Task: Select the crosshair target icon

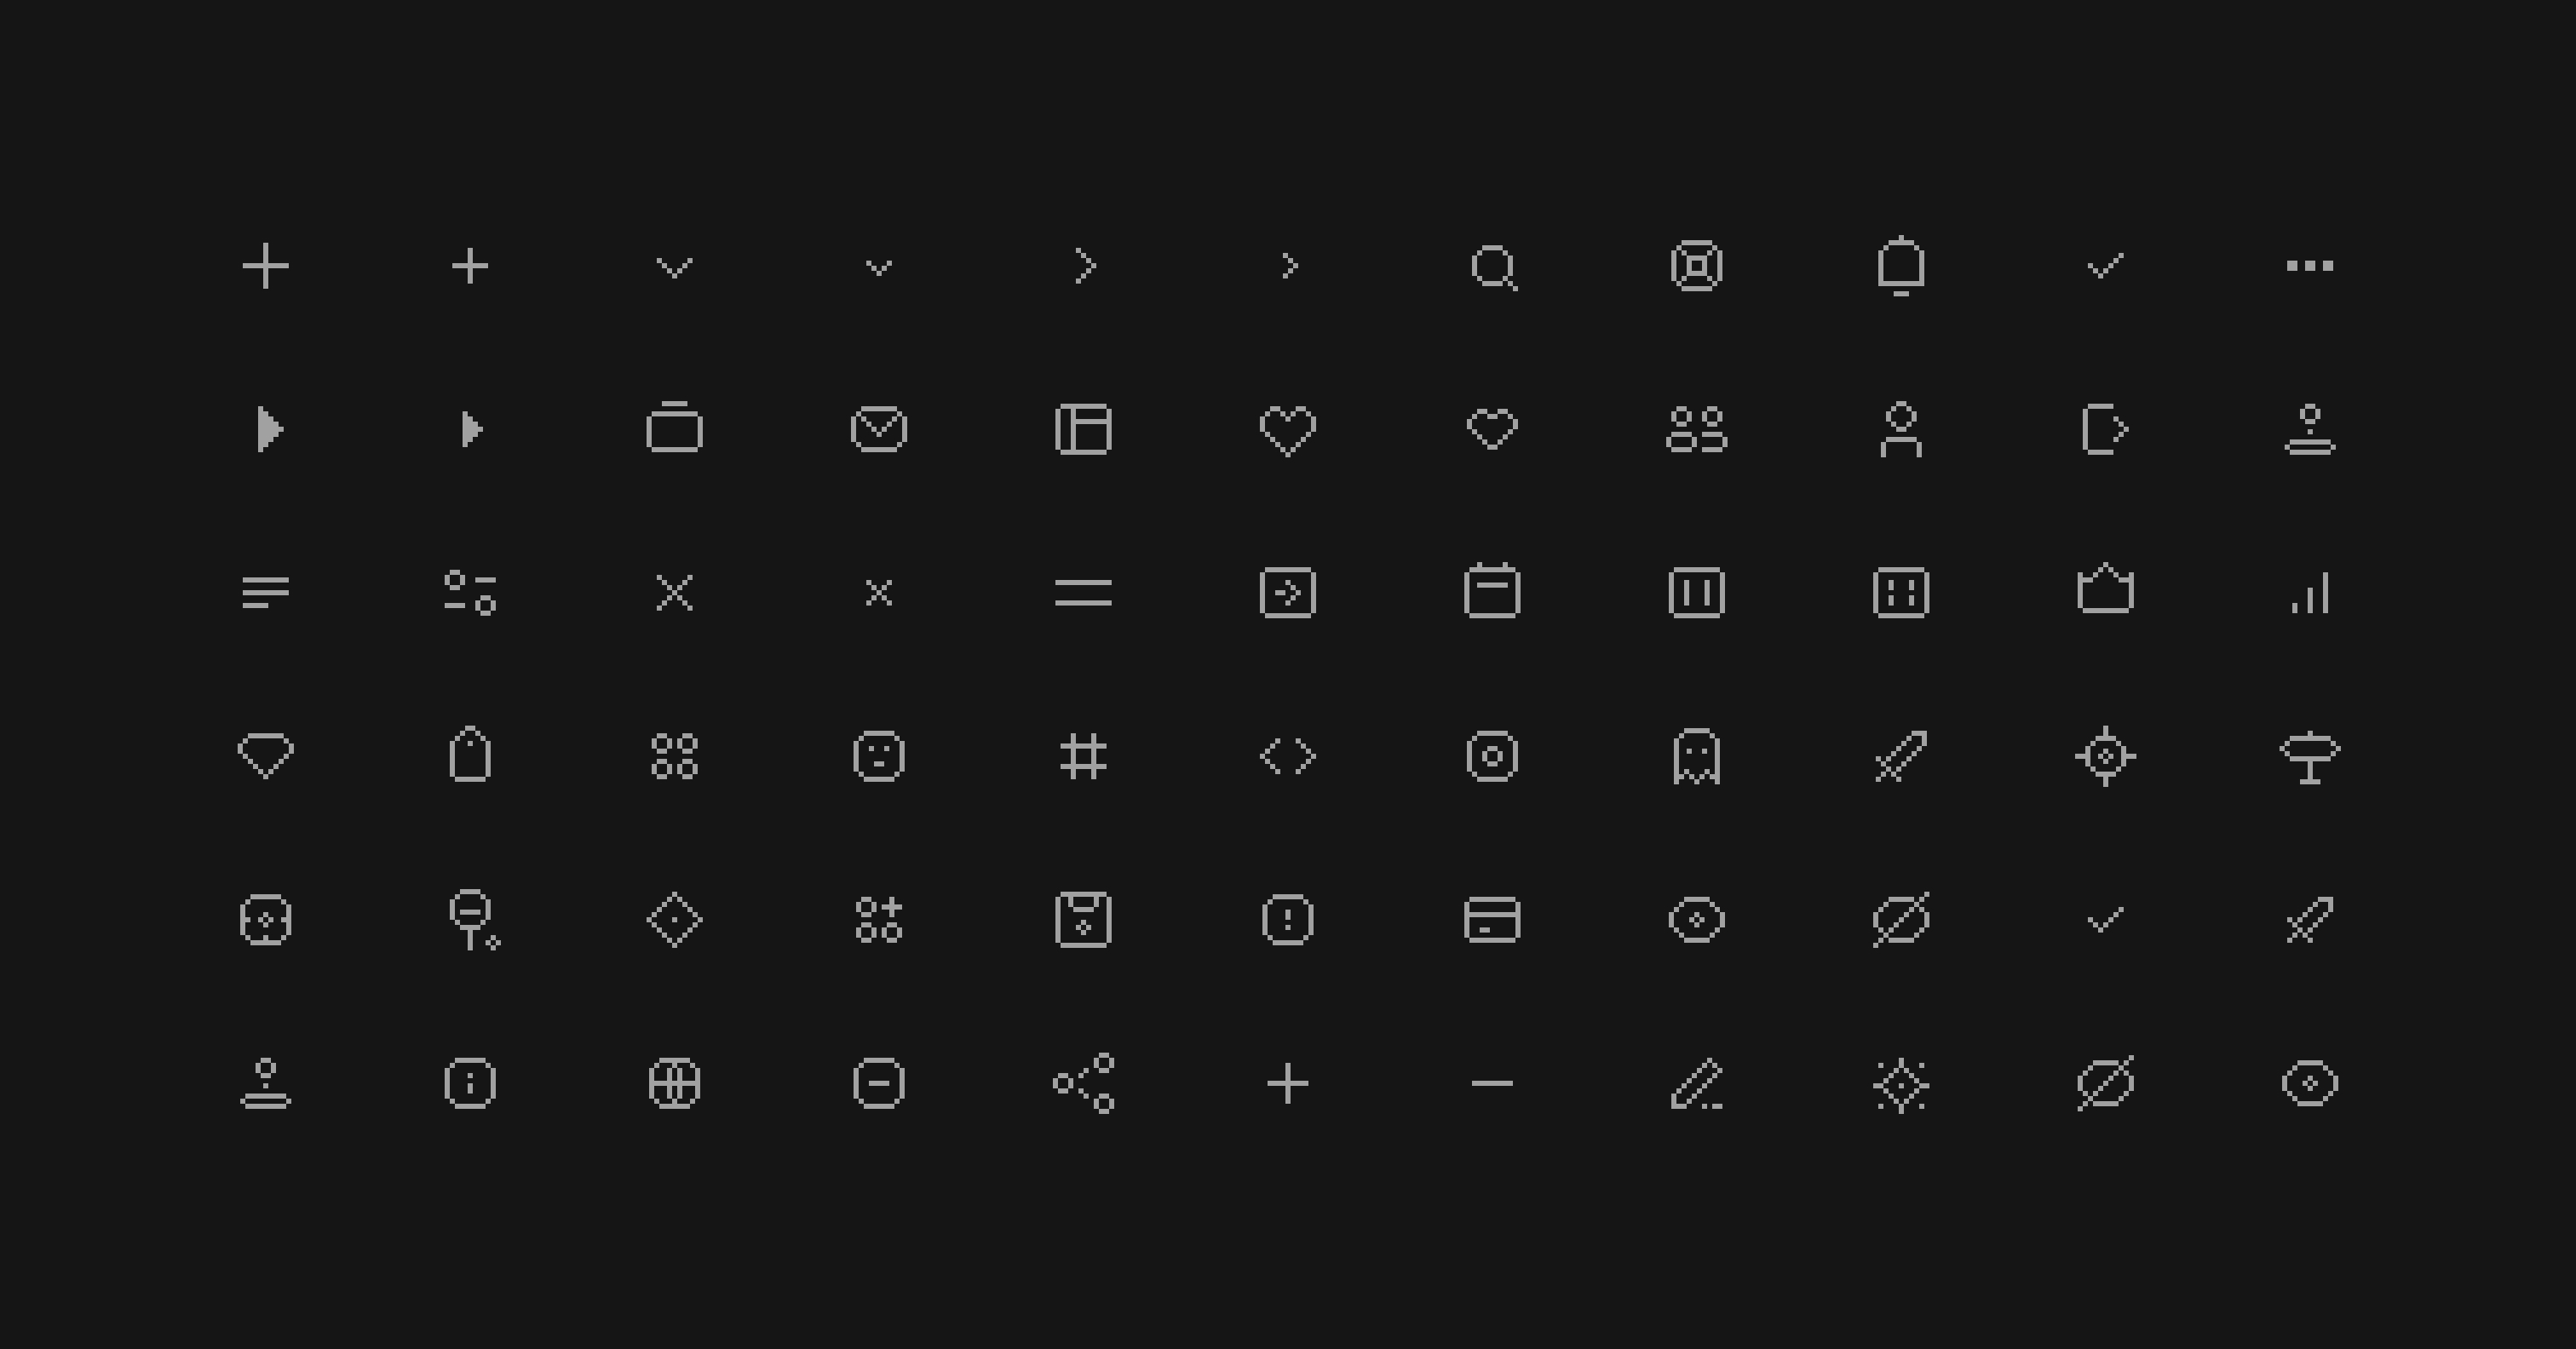Action: [x=2106, y=757]
